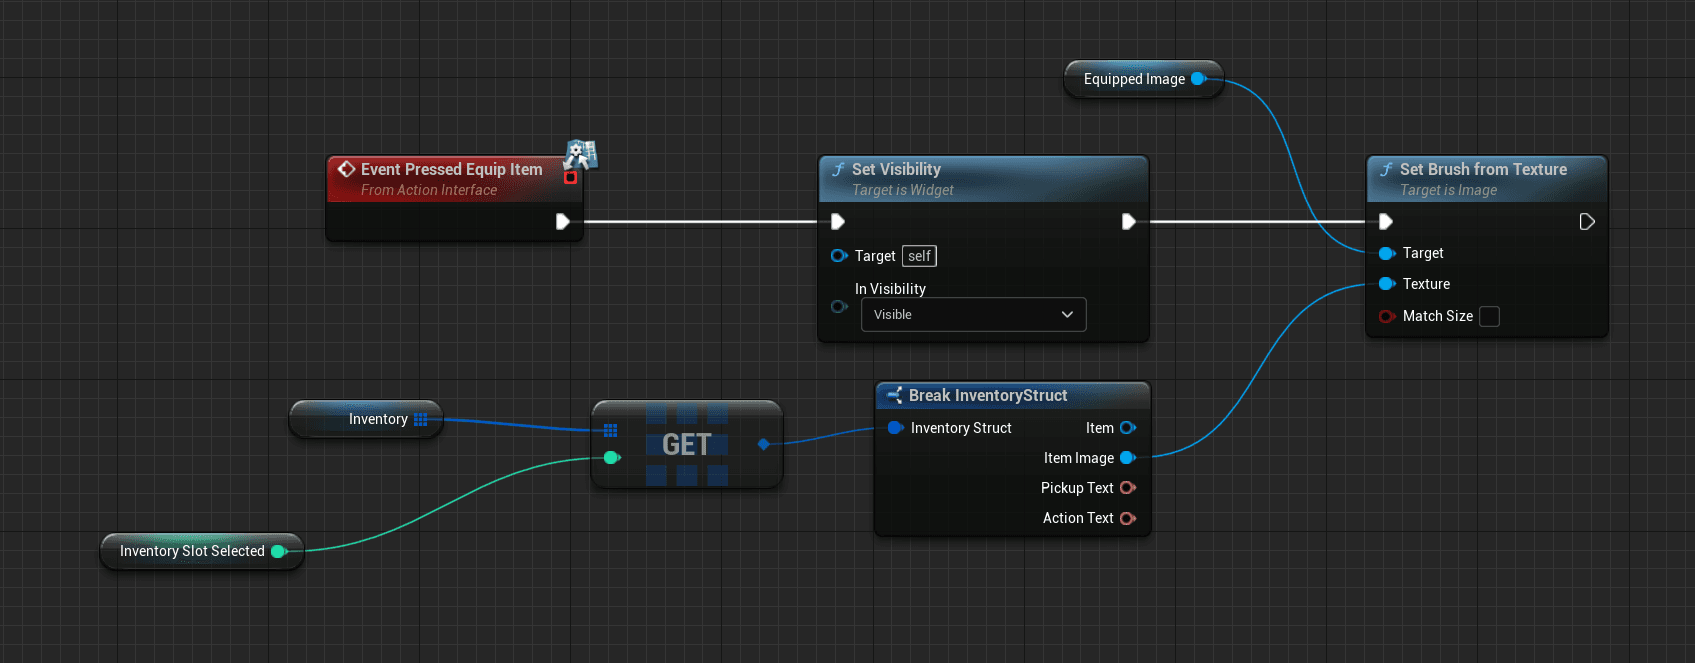Image resolution: width=1695 pixels, height=663 pixels.
Task: Click the Break InventoryStruct node icon
Action: coord(894,395)
